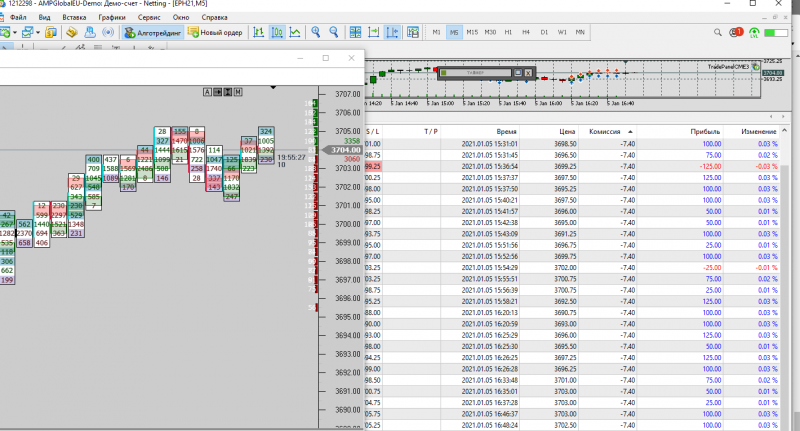The height and width of the screenshot is (431, 800).
Task: Click the green connection status bar
Action: pyautogui.click(x=776, y=33)
